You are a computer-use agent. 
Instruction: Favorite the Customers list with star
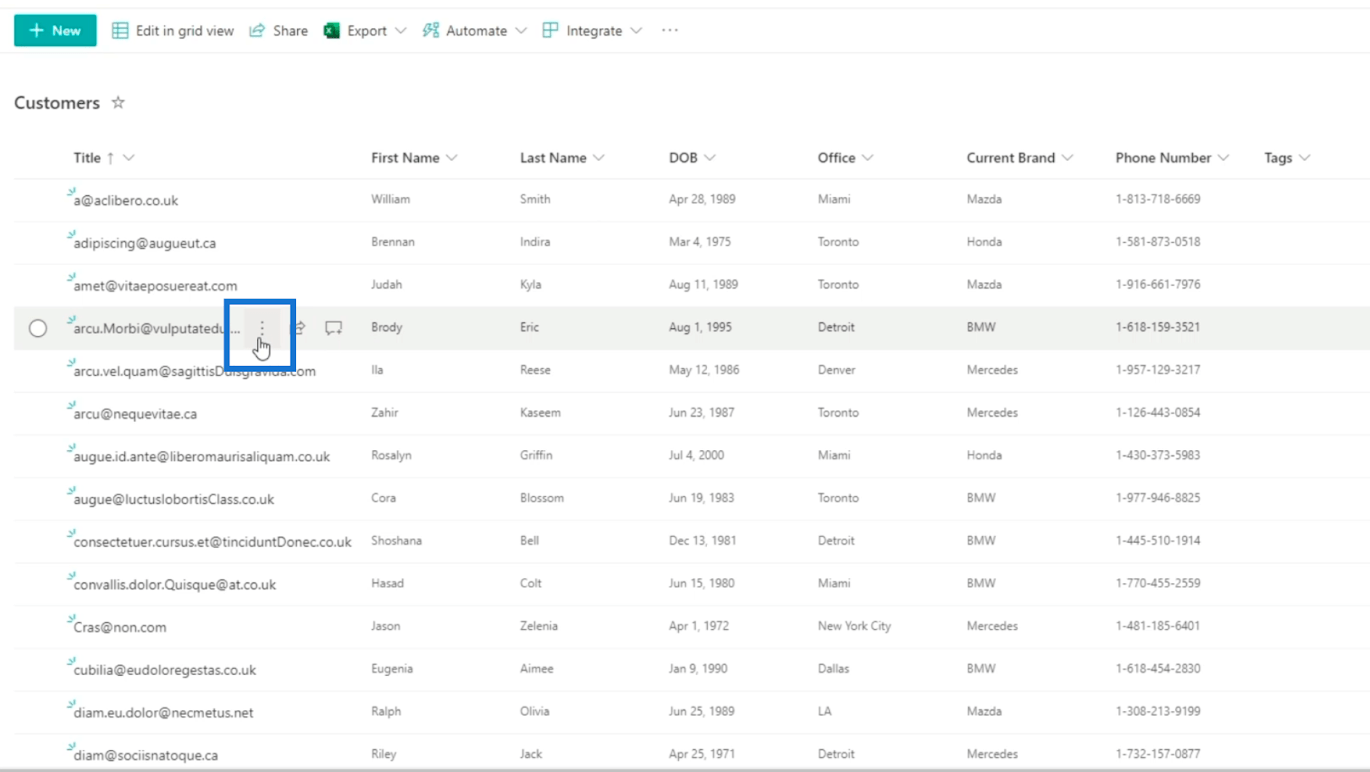click(x=118, y=102)
